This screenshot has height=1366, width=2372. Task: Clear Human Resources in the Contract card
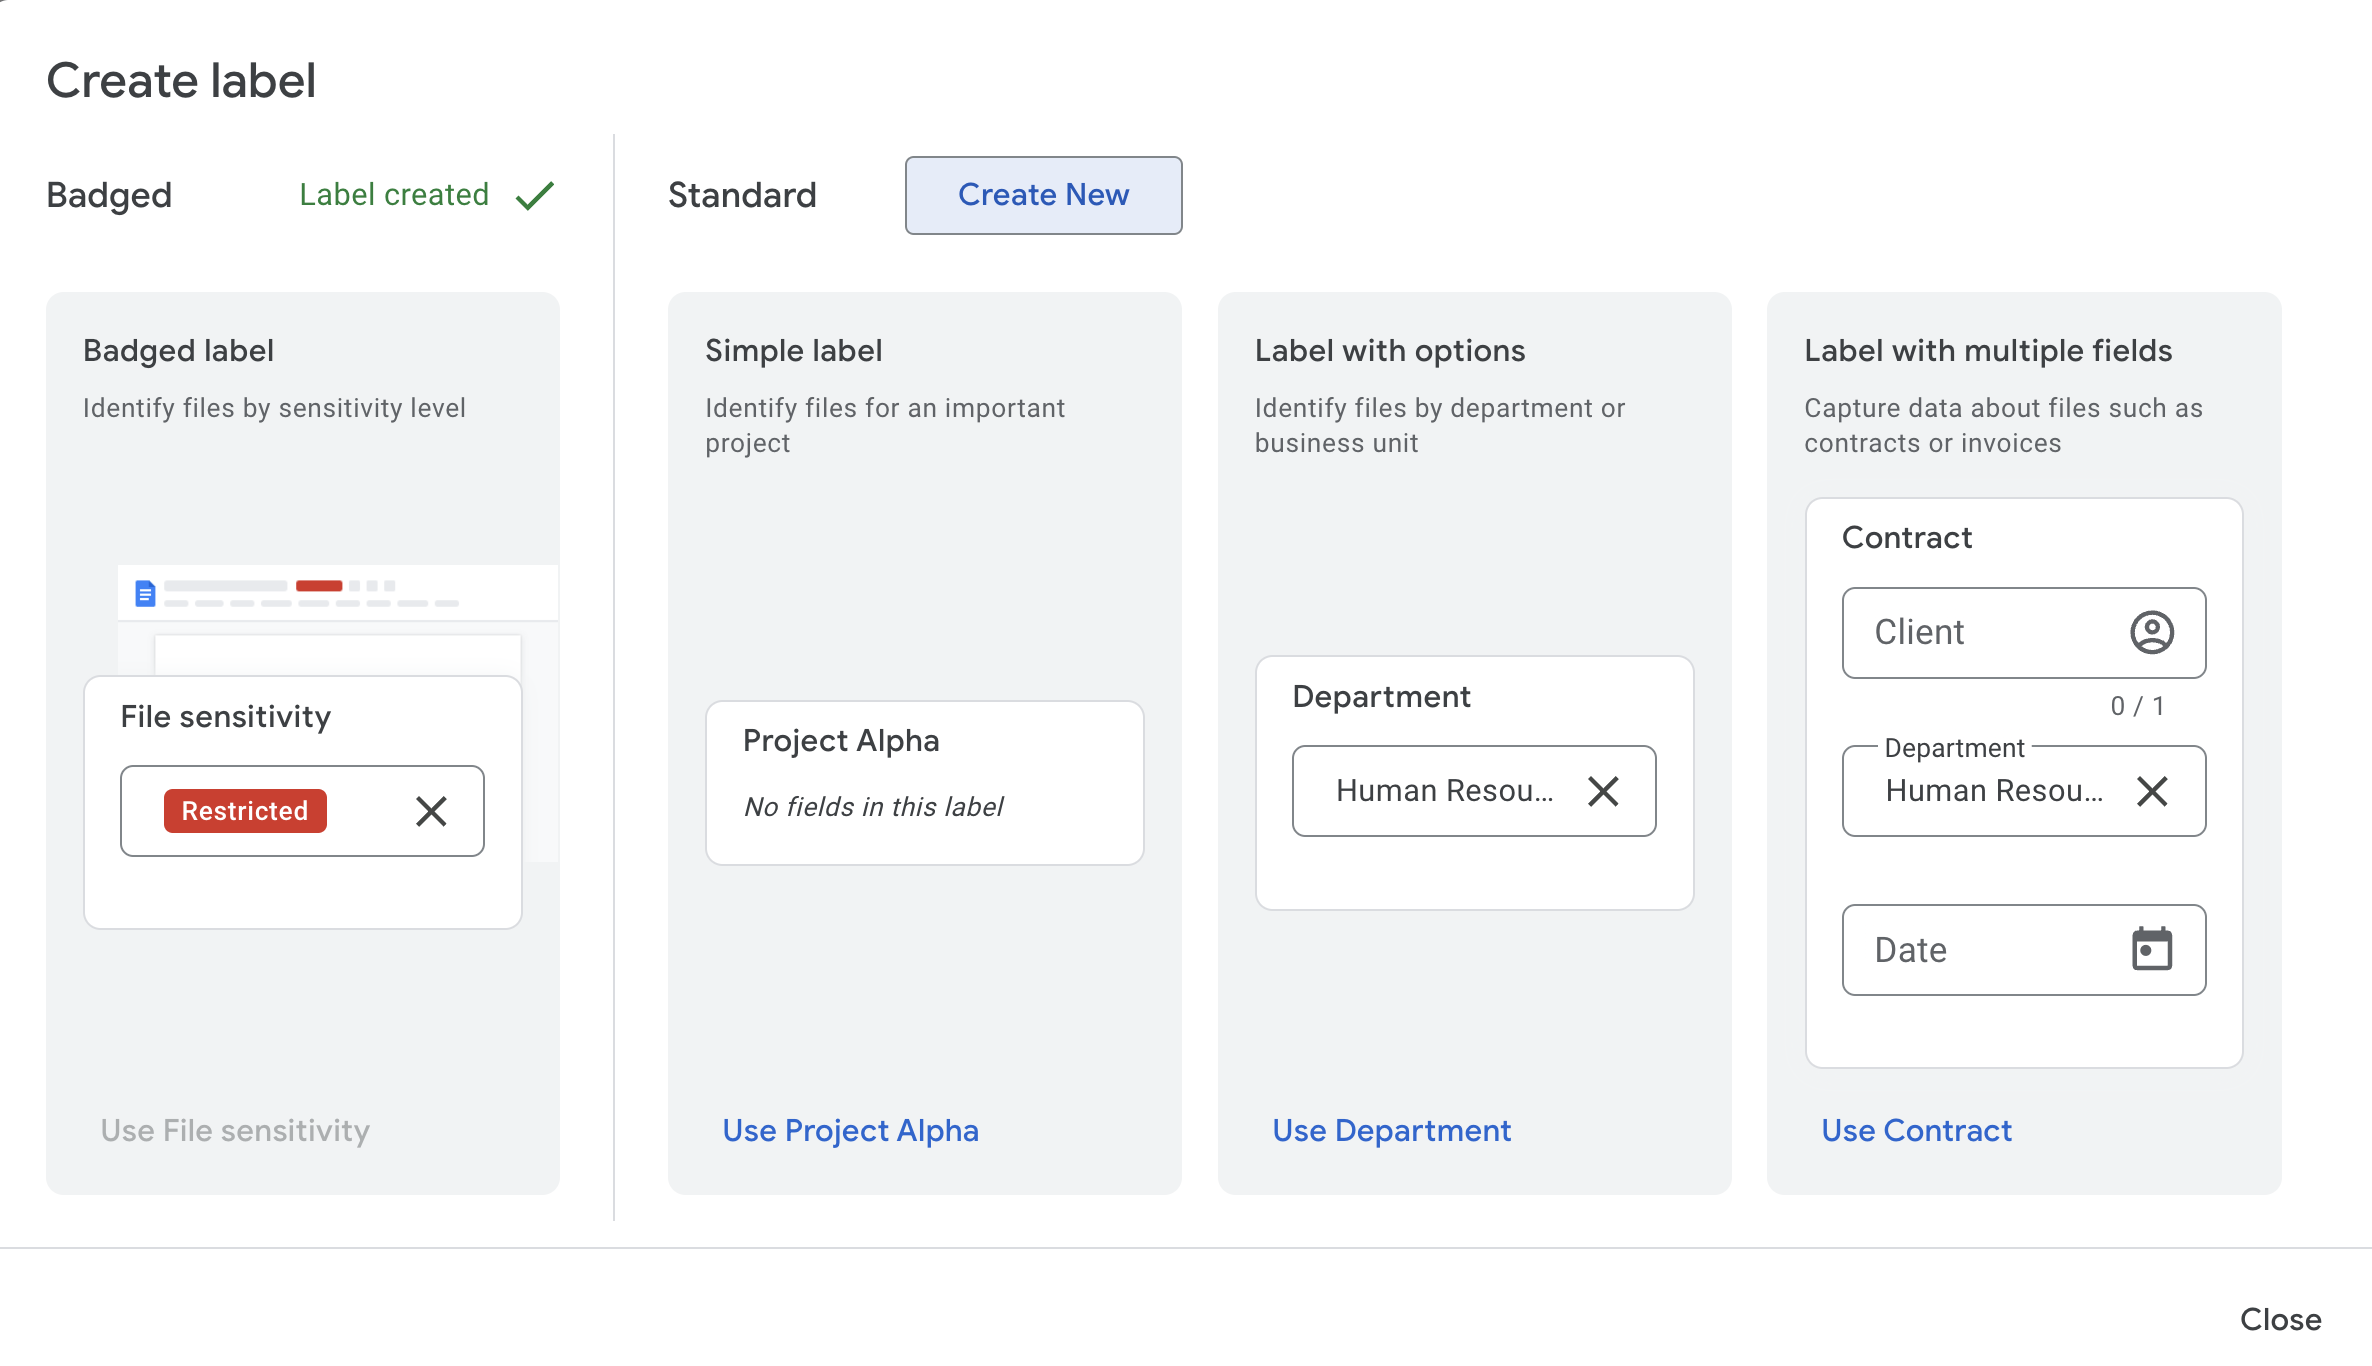(2152, 791)
